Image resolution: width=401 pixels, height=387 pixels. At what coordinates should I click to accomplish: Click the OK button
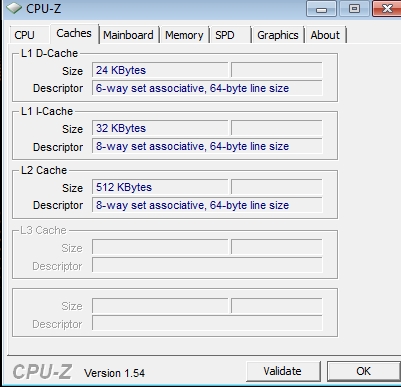(x=363, y=371)
